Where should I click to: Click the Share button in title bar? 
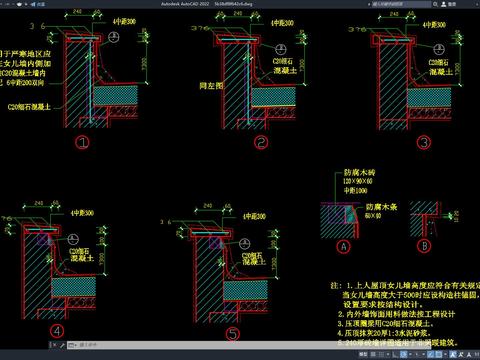coord(38,4)
